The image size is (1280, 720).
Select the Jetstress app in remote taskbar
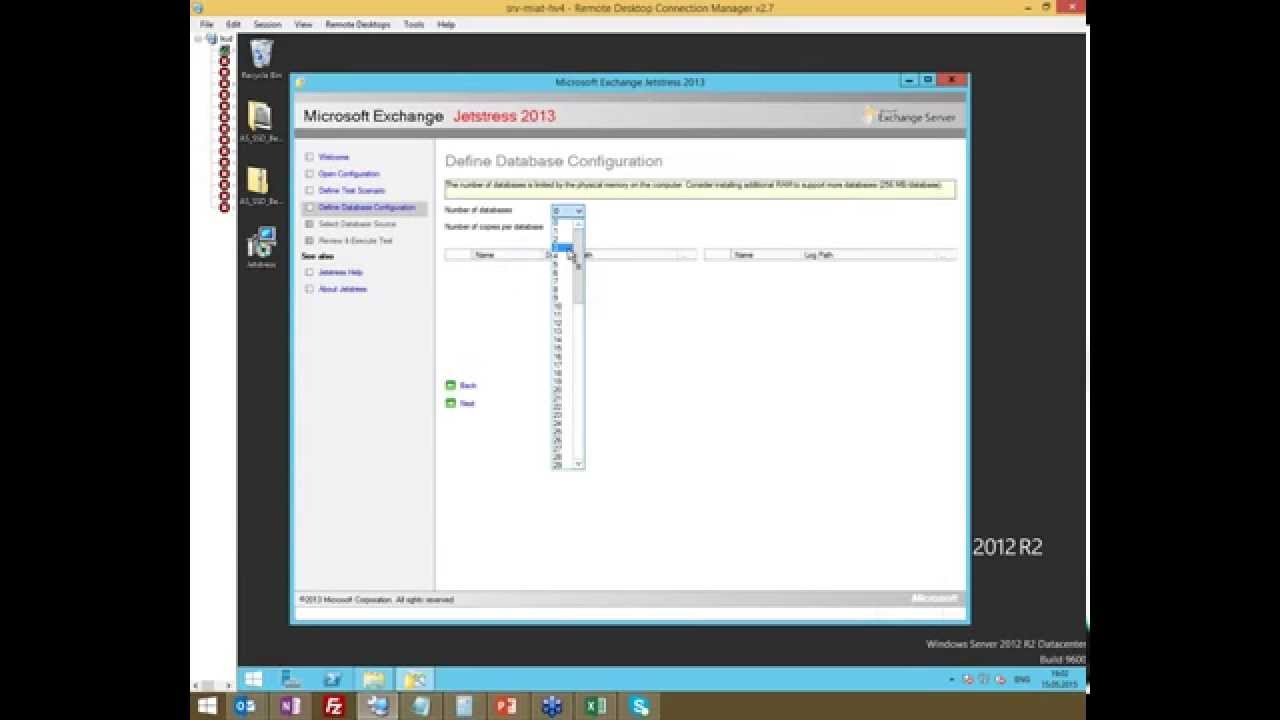(x=414, y=679)
